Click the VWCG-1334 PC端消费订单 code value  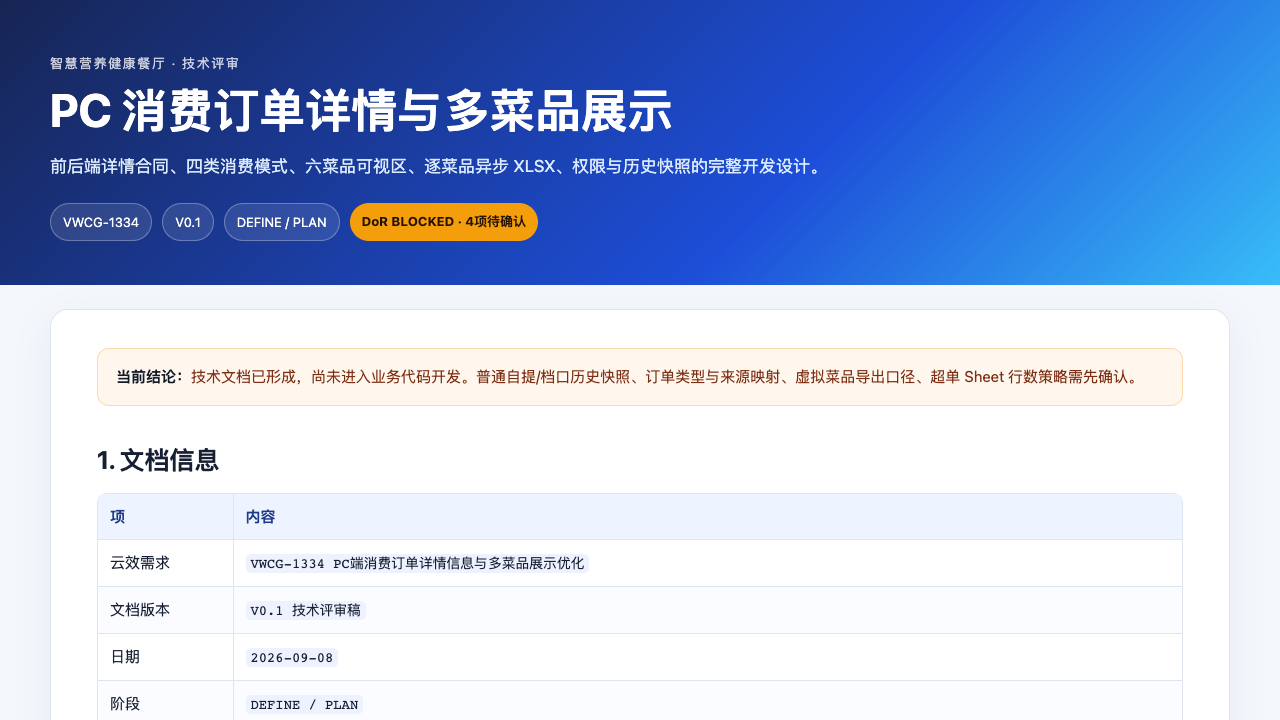click(x=417, y=563)
